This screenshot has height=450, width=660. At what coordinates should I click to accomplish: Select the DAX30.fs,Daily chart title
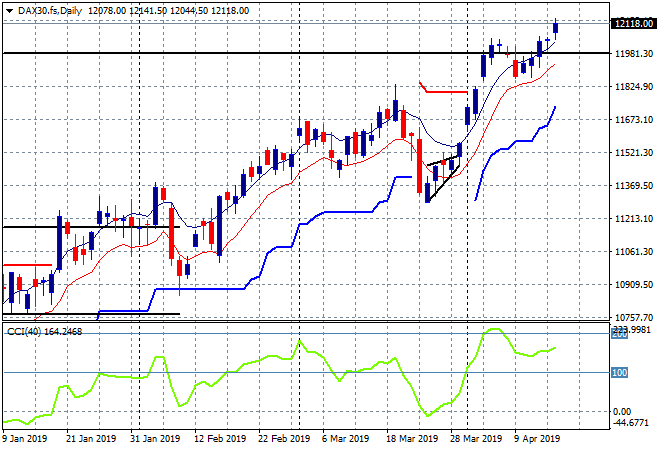coord(50,11)
